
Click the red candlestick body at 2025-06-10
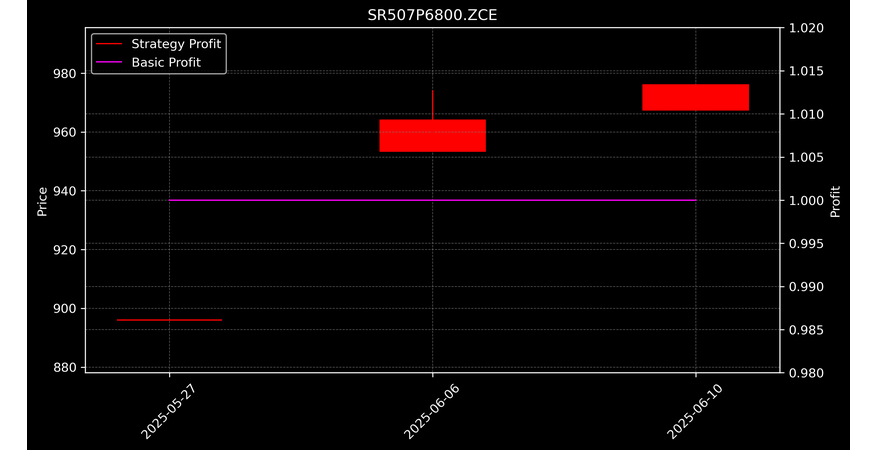695,97
